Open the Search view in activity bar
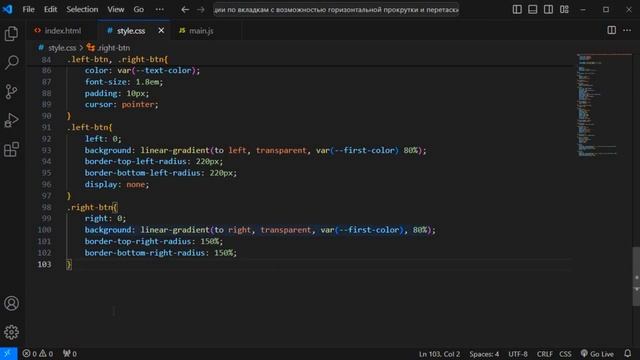This screenshot has height=360, width=640. (11, 62)
